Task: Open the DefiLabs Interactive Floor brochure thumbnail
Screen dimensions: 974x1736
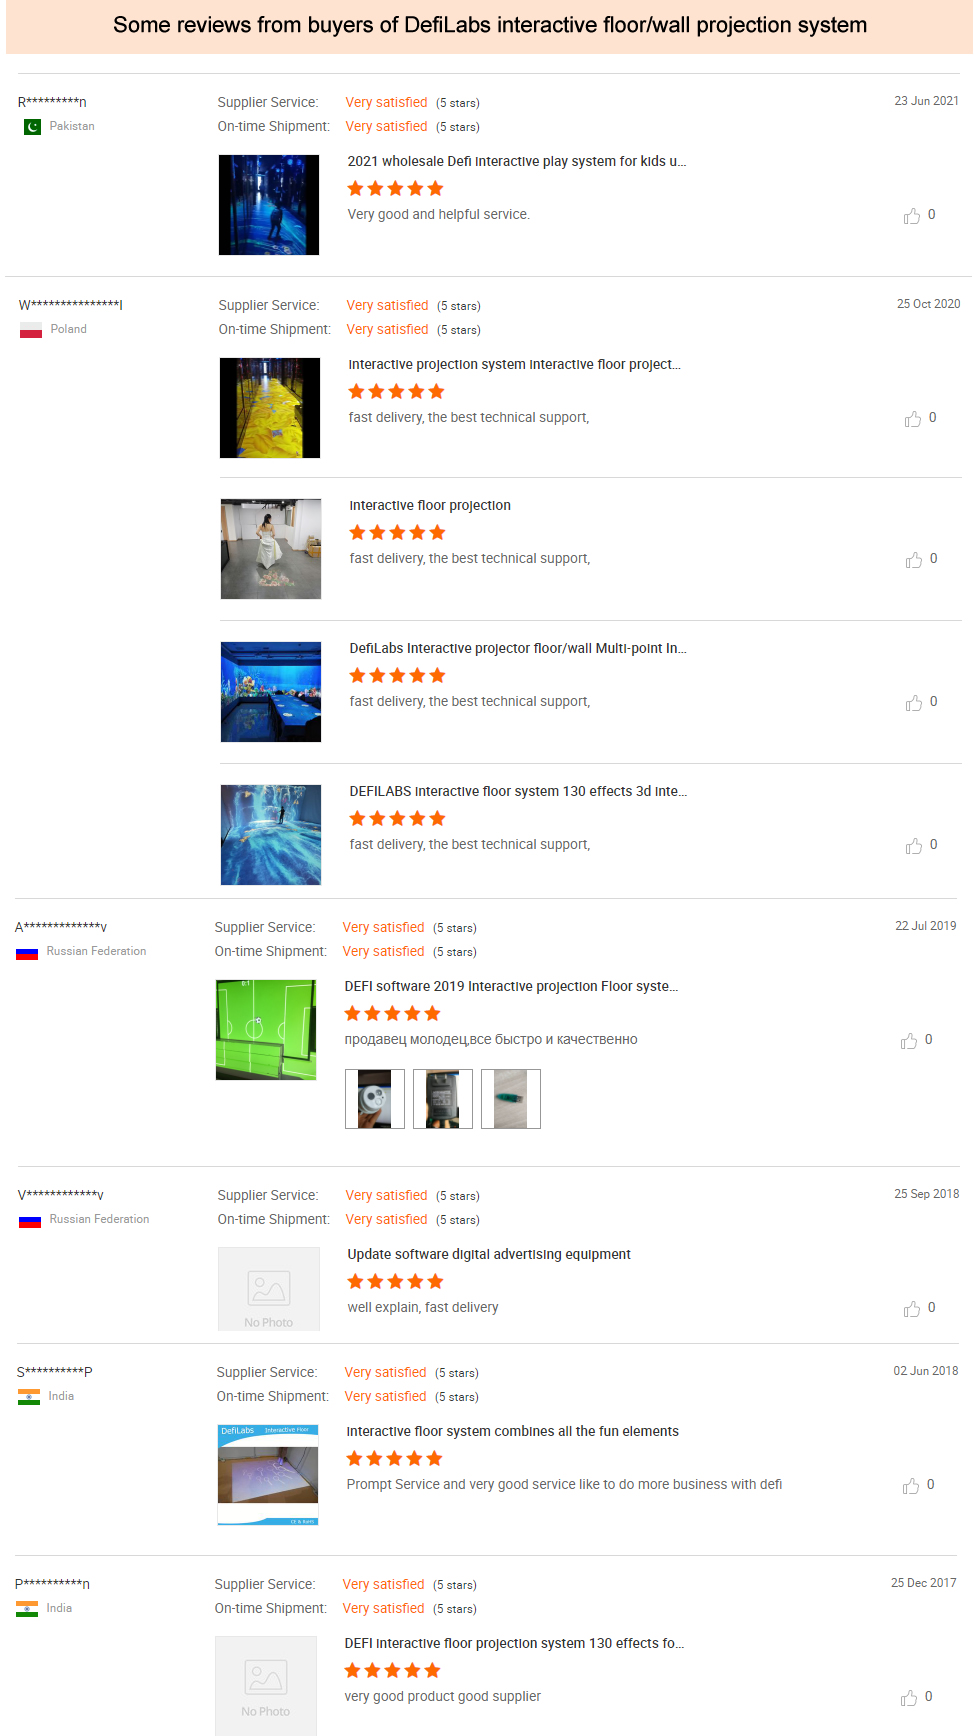Action: click(x=268, y=1475)
